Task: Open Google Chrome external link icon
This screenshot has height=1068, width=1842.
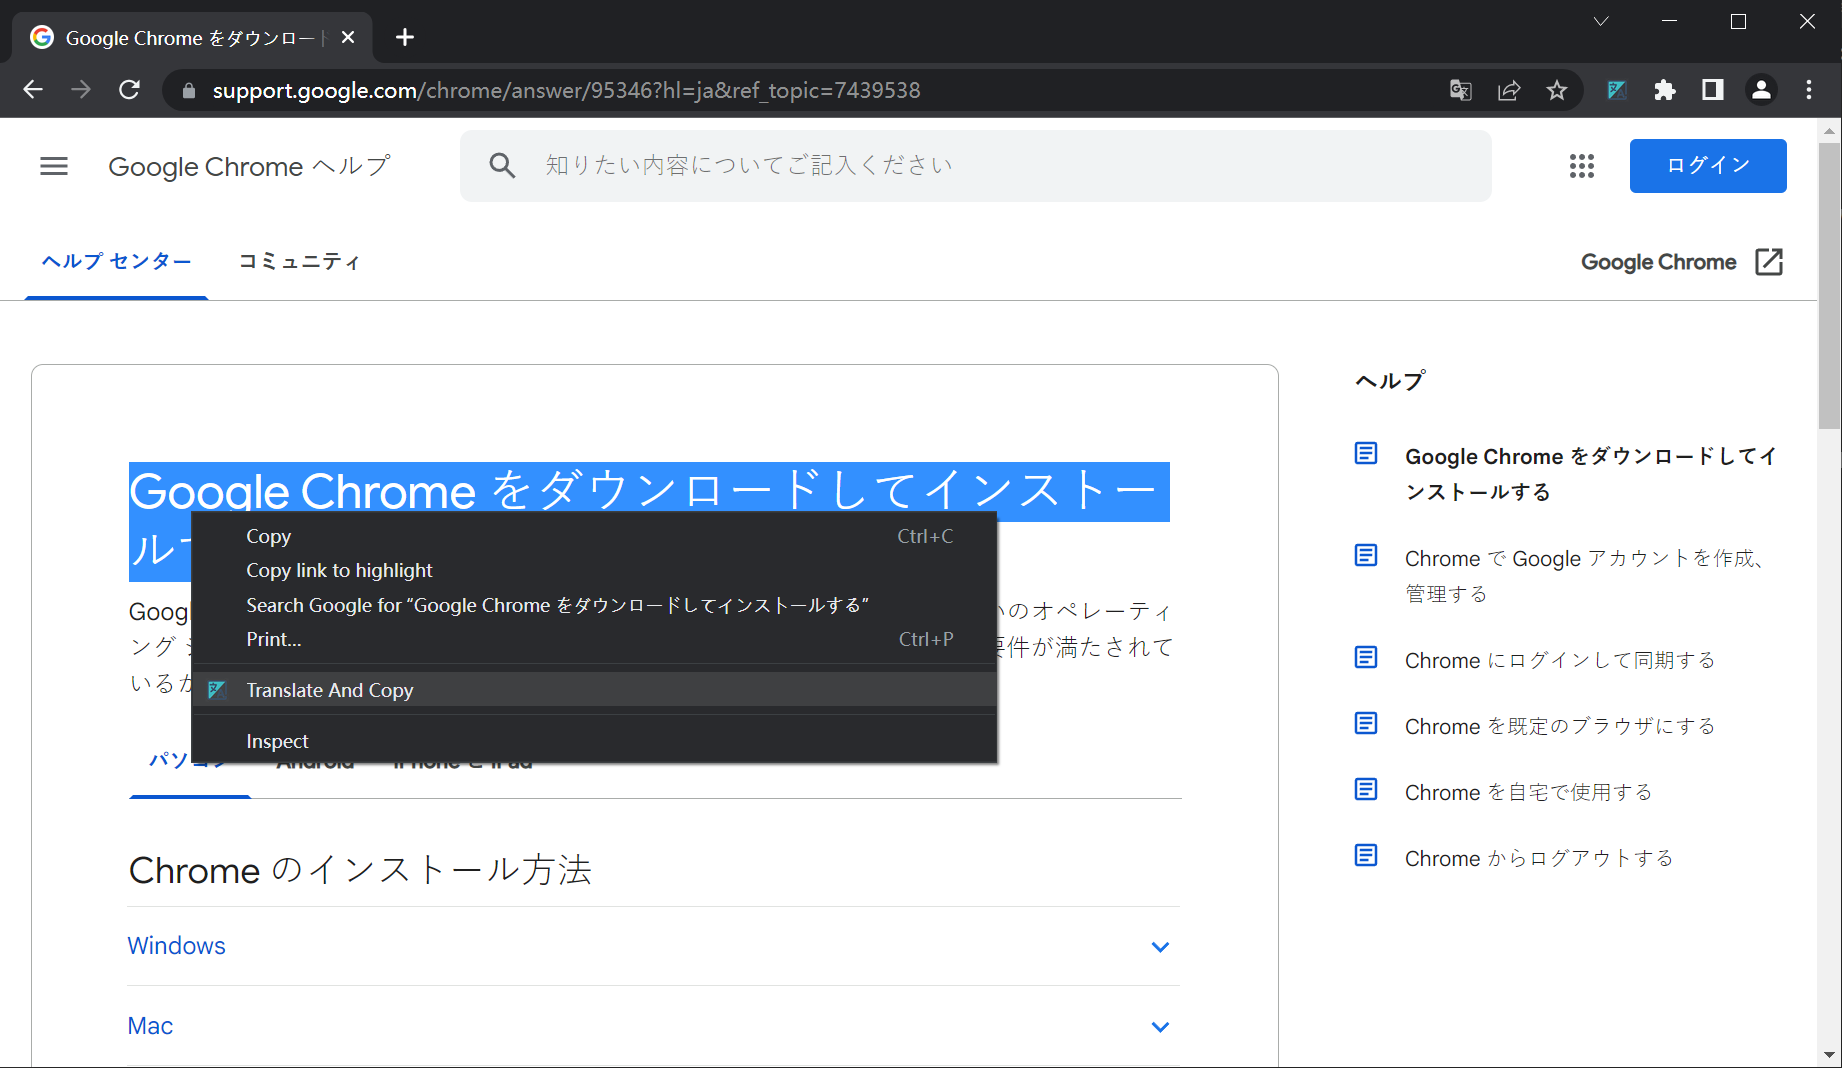Action: [1769, 262]
